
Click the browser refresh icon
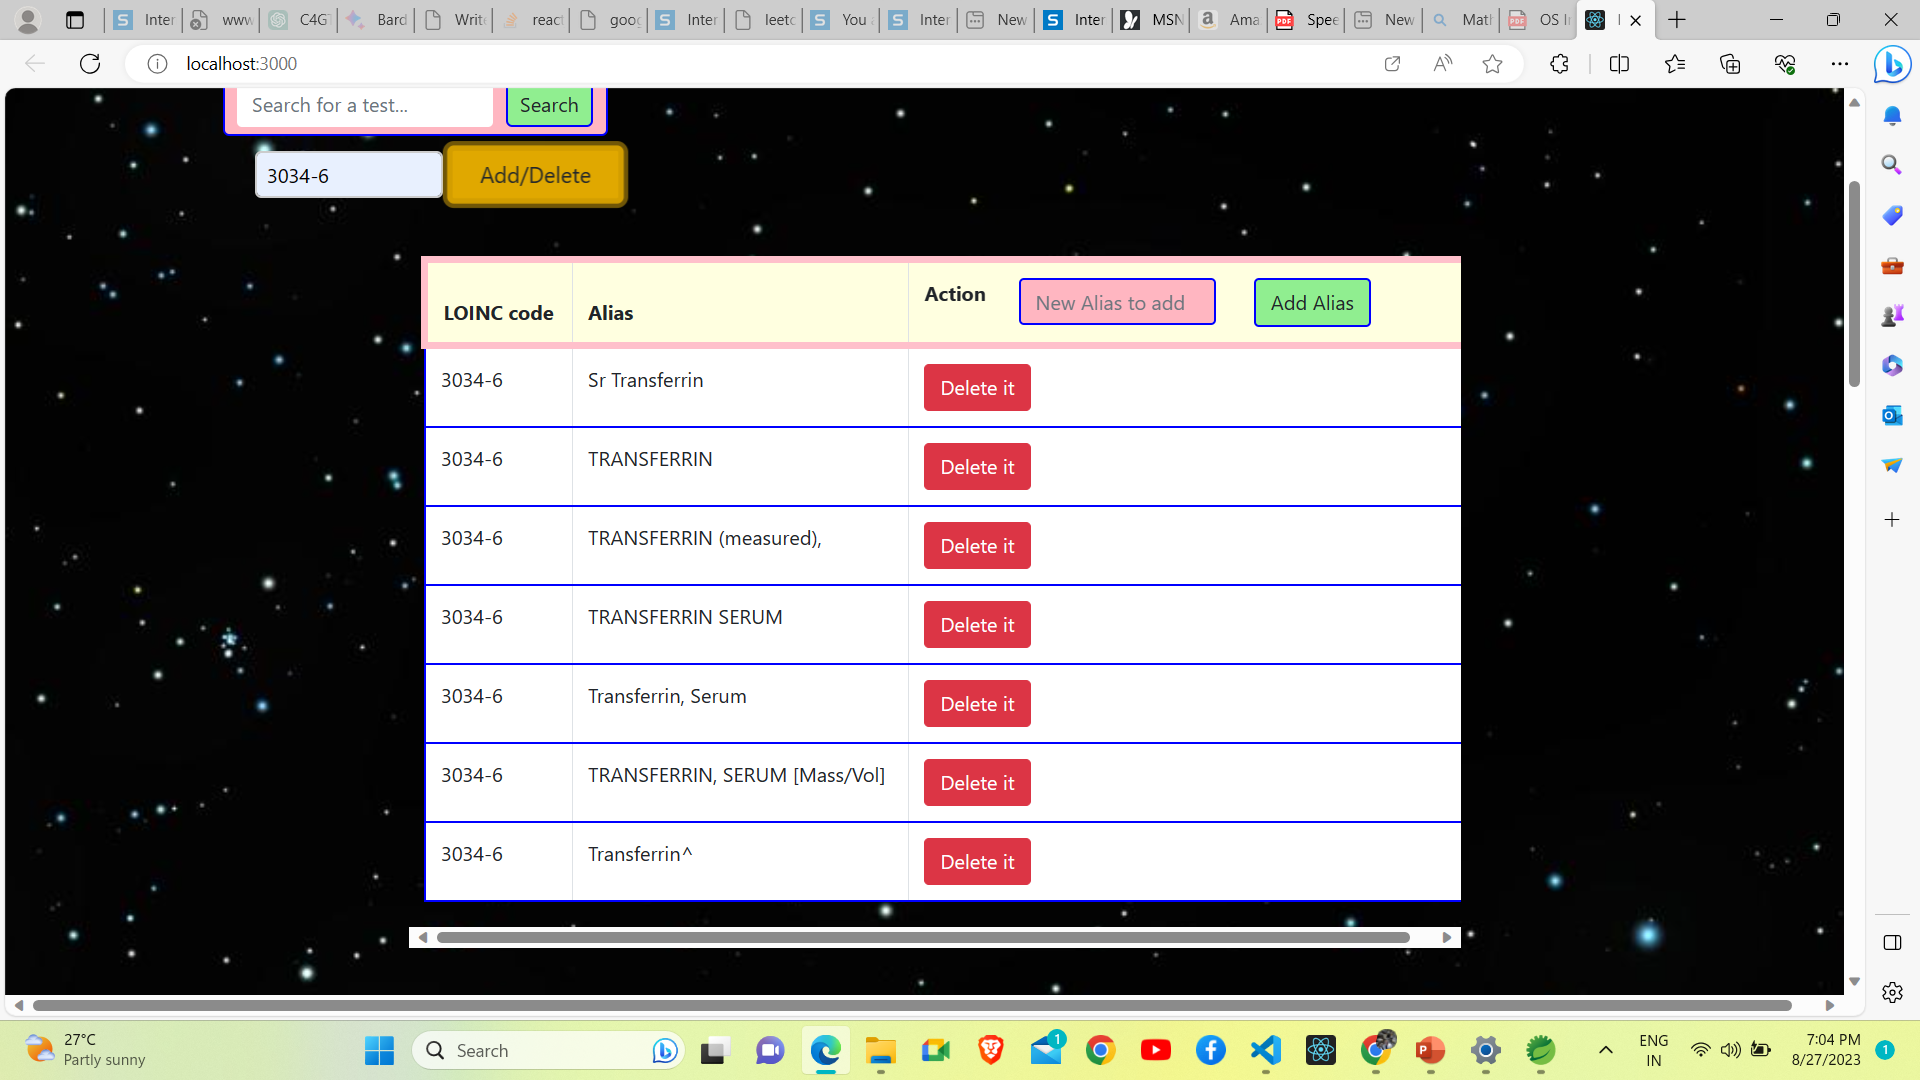90,64
